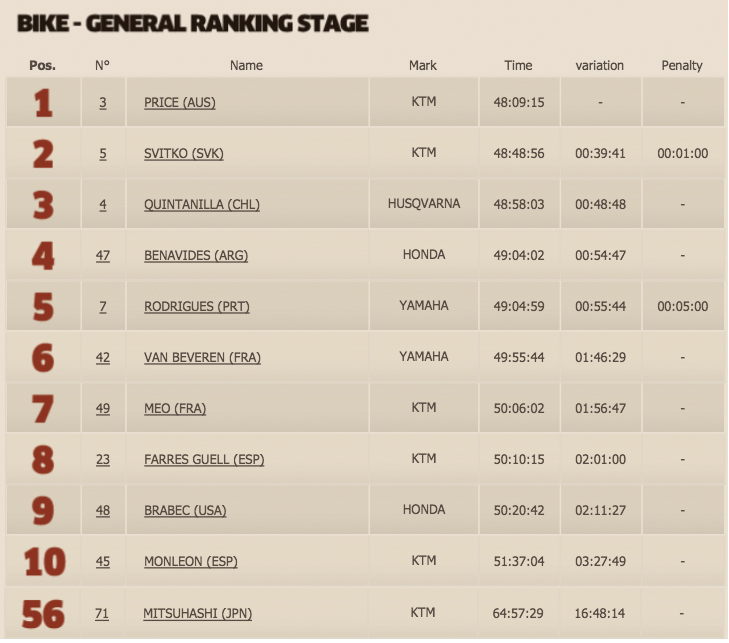Select the RODRIGUES (PRT) name link
Screen dimensions: 729x643
197,306
